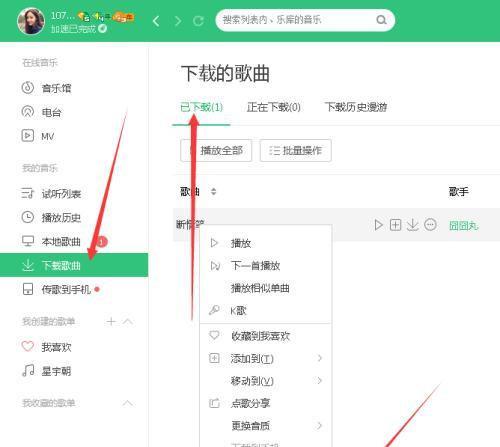Select 下载歌曲 in the sidebar
500x447 pixels.
tap(74, 265)
